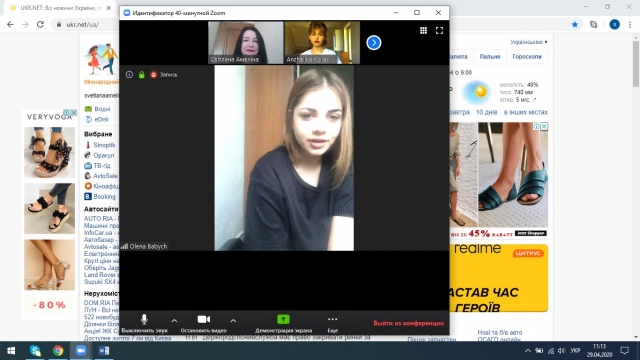The image size is (640, 360).
Task: Open the Windows notification center
Action: click(624, 351)
